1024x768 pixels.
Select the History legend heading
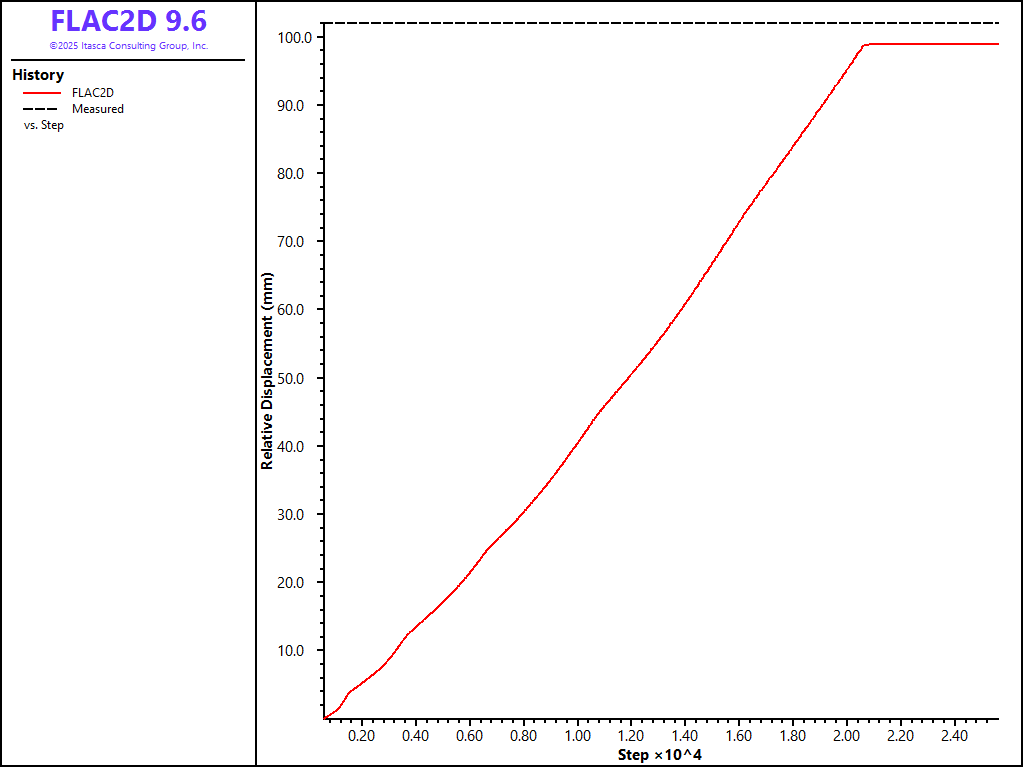[x=38, y=75]
